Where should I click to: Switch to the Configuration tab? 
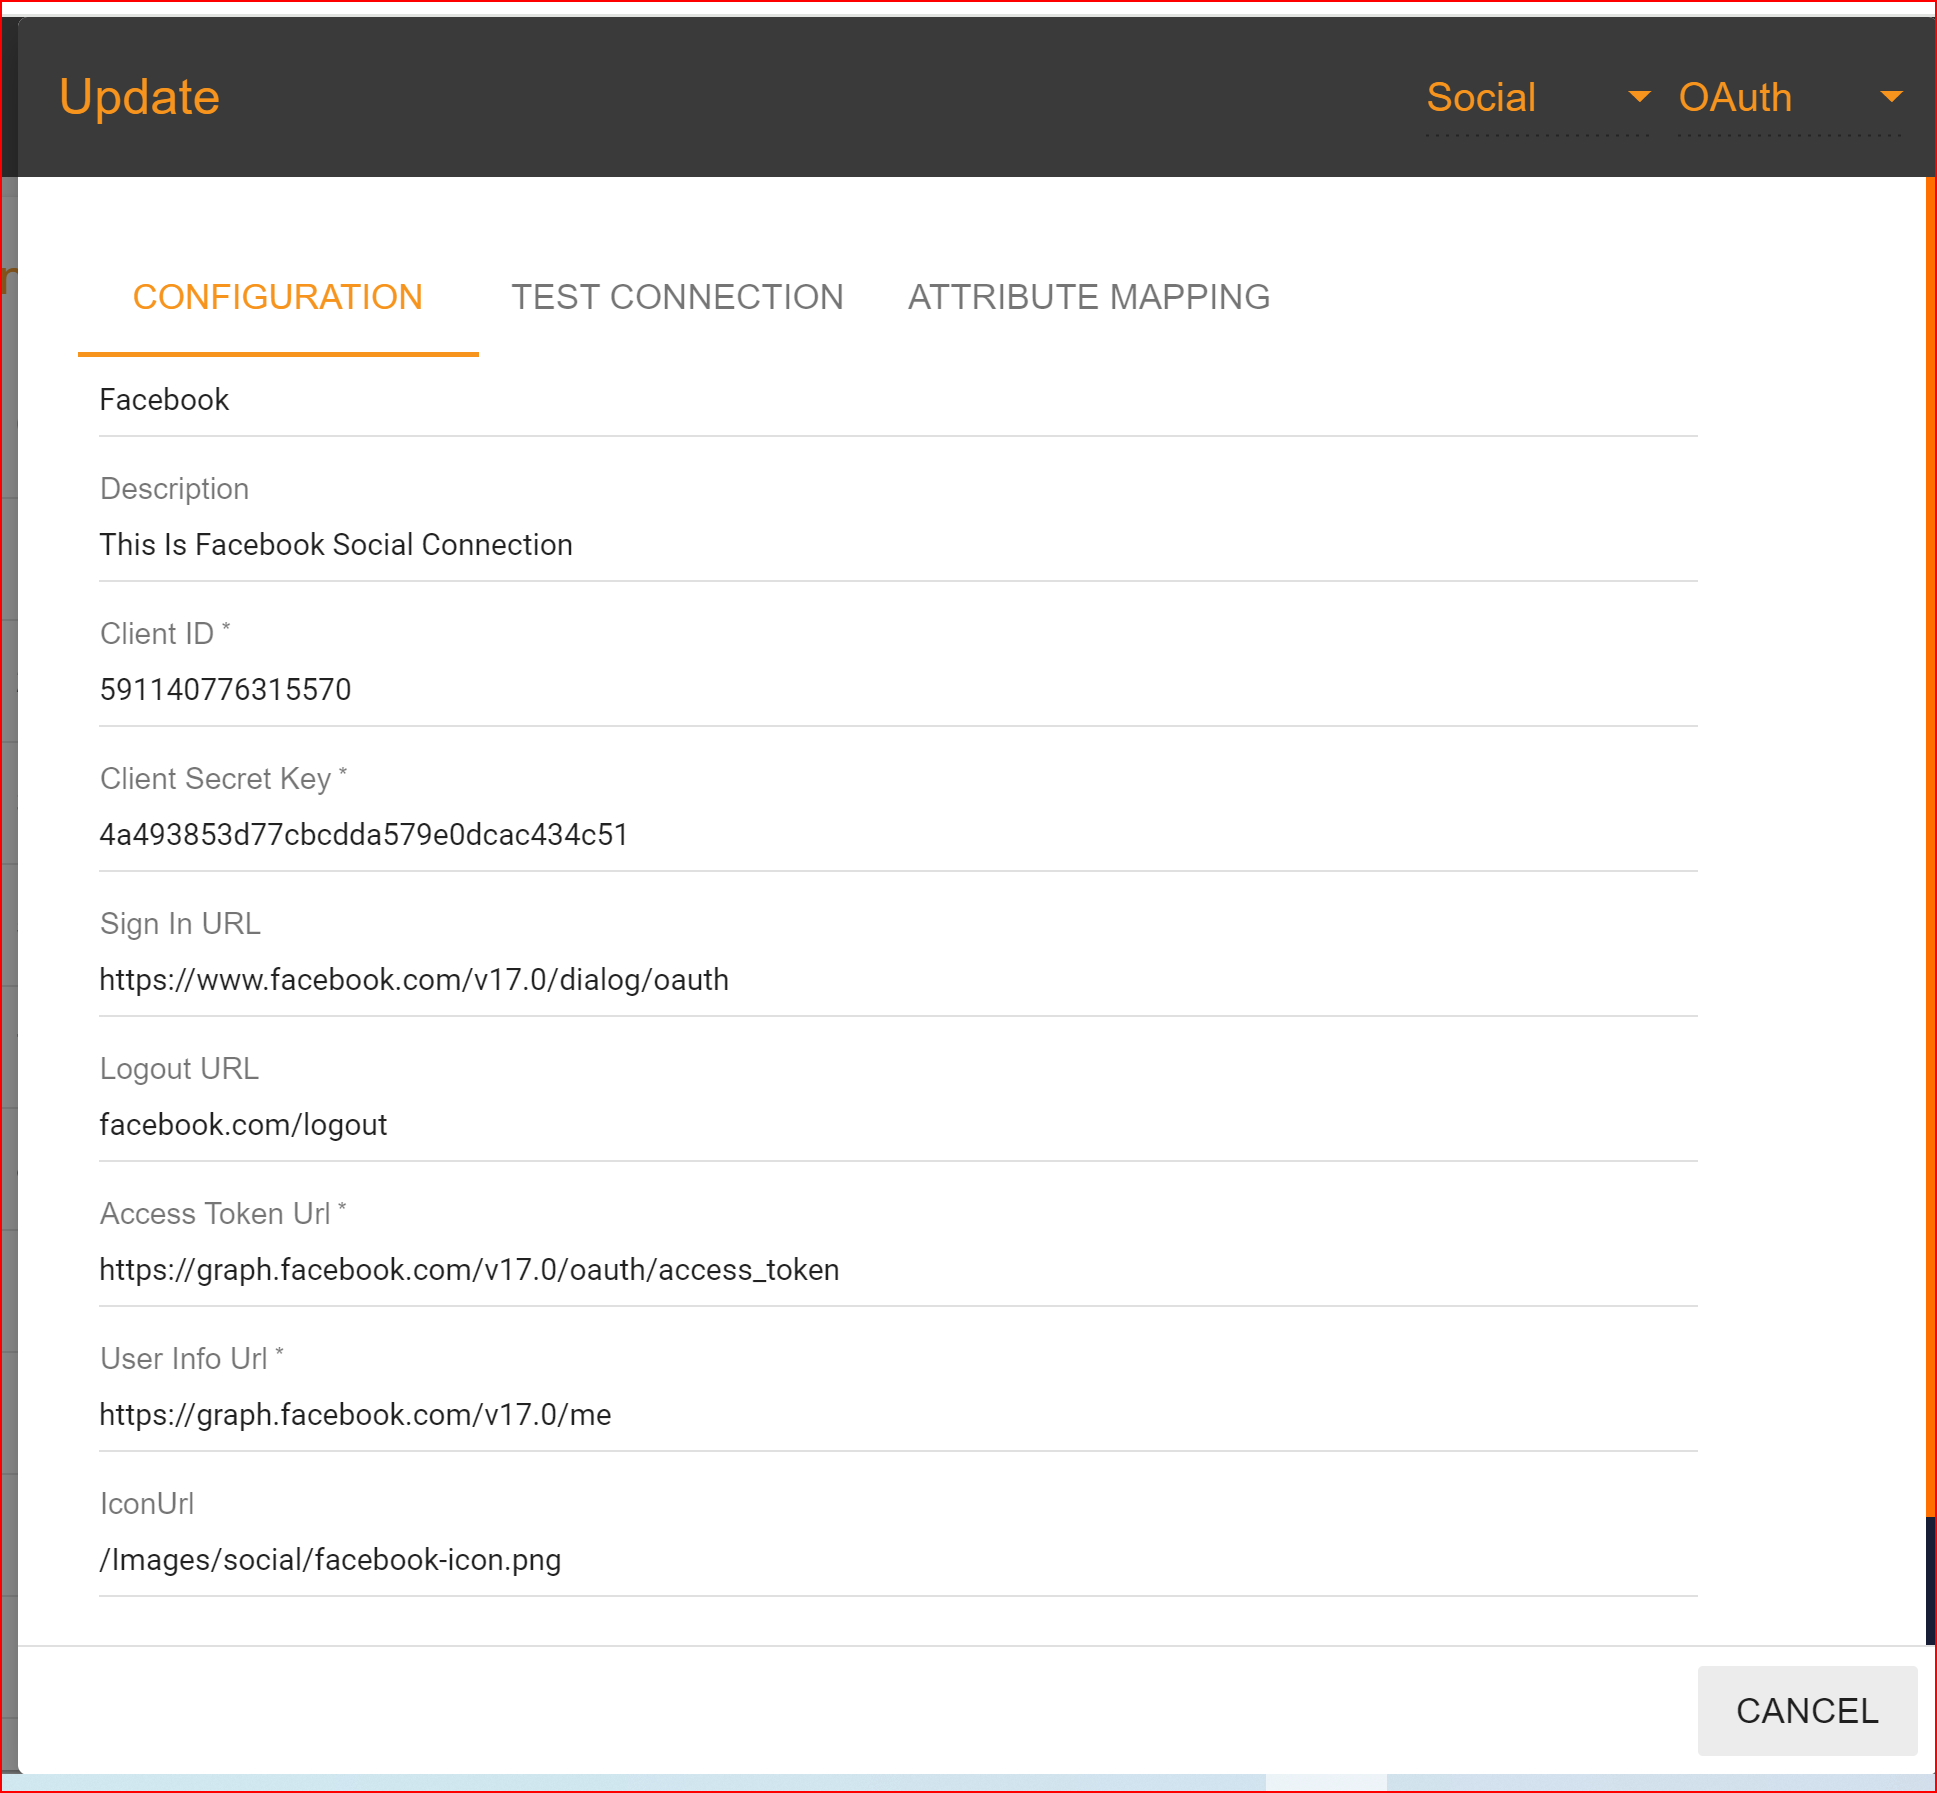pyautogui.click(x=278, y=298)
